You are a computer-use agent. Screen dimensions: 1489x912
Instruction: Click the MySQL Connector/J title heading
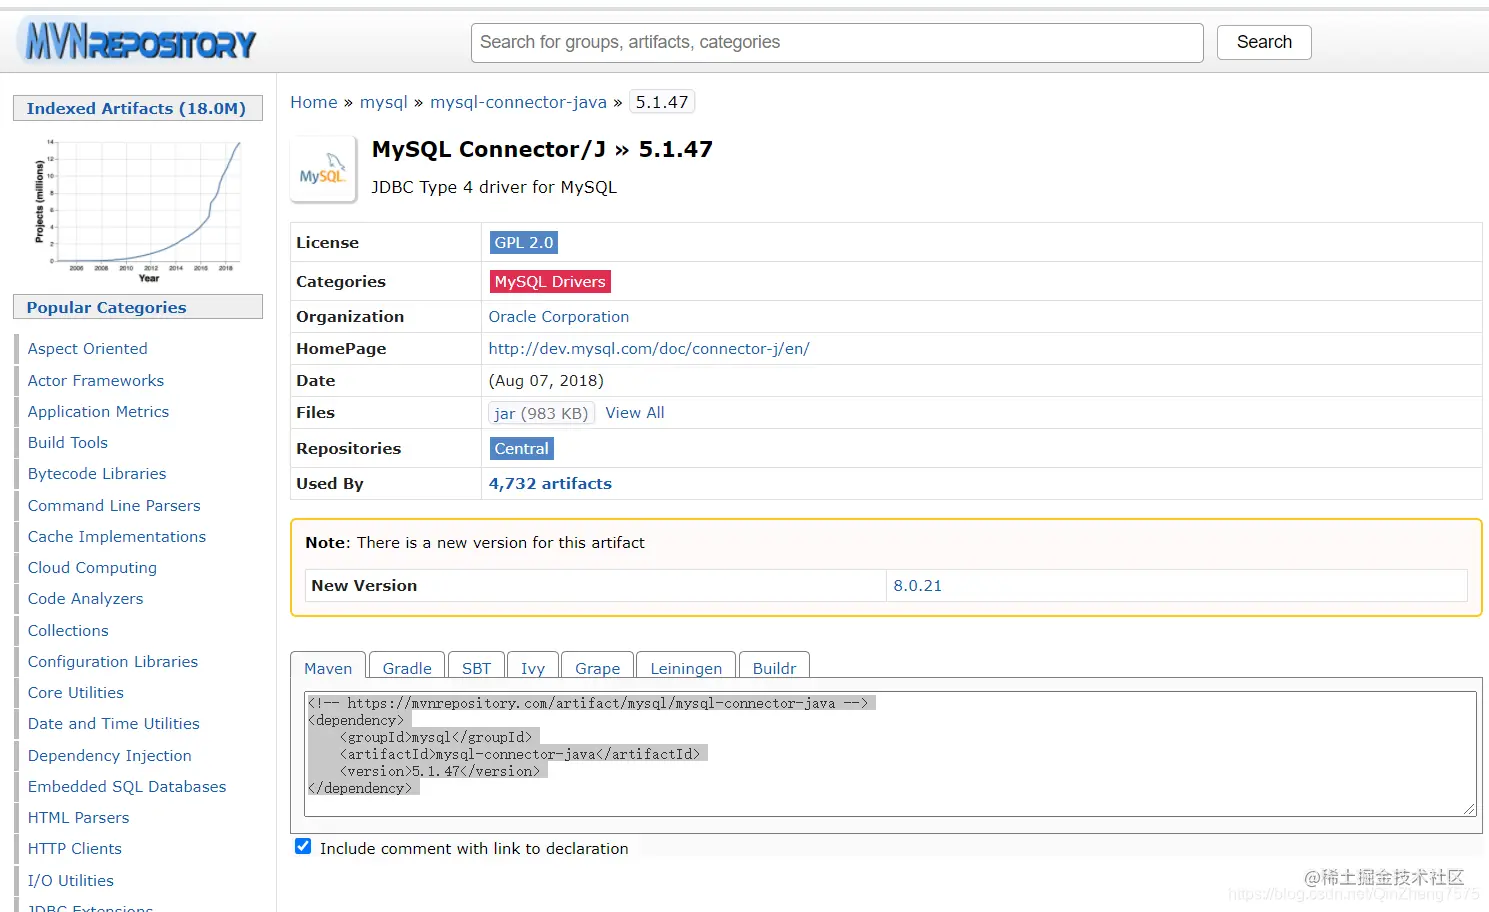tap(543, 149)
